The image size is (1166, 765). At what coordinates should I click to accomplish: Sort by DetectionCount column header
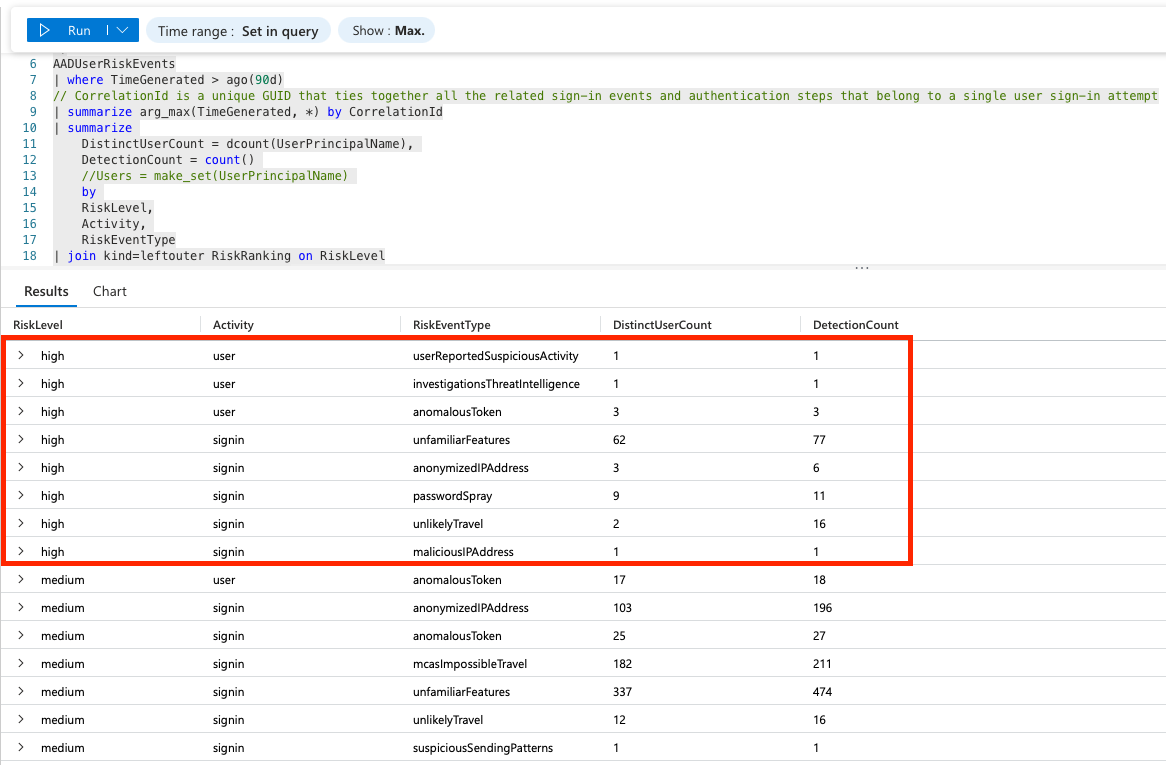point(855,325)
